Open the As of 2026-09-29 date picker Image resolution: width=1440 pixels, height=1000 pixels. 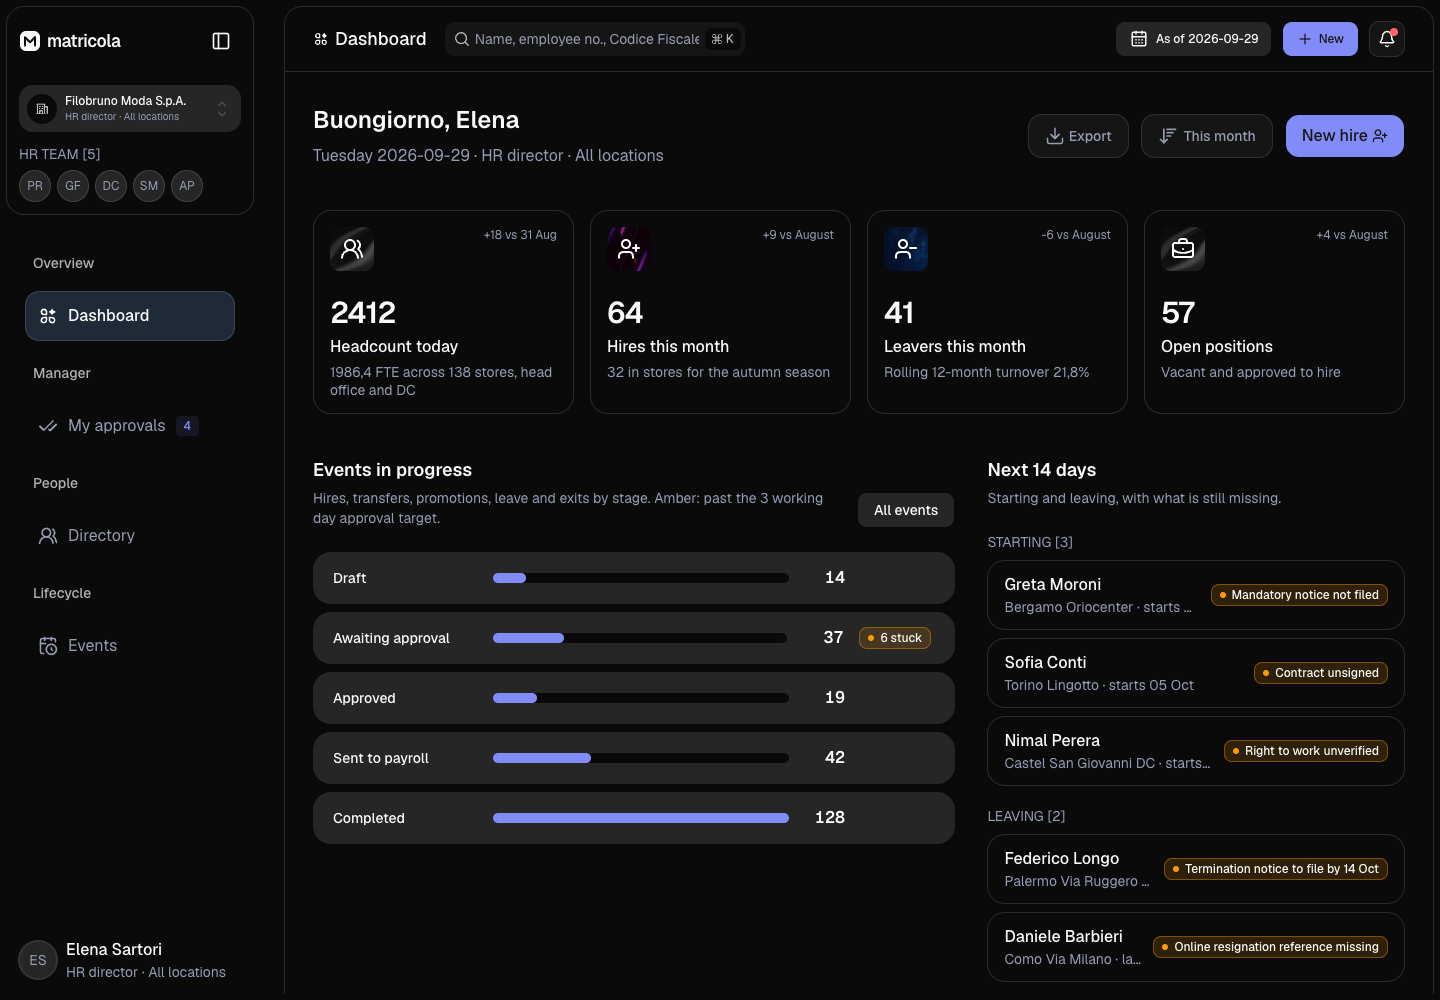1193,39
